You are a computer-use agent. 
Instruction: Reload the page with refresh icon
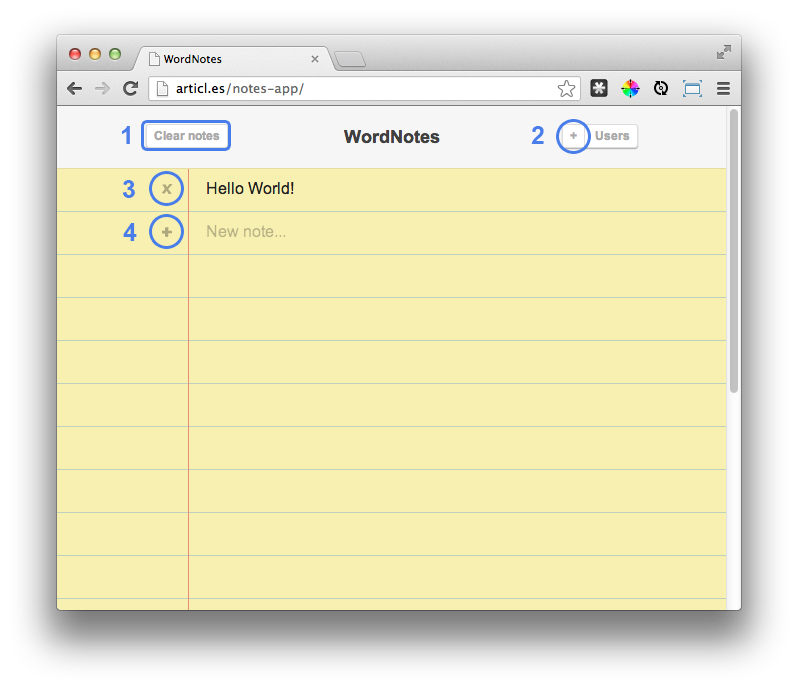(x=131, y=89)
